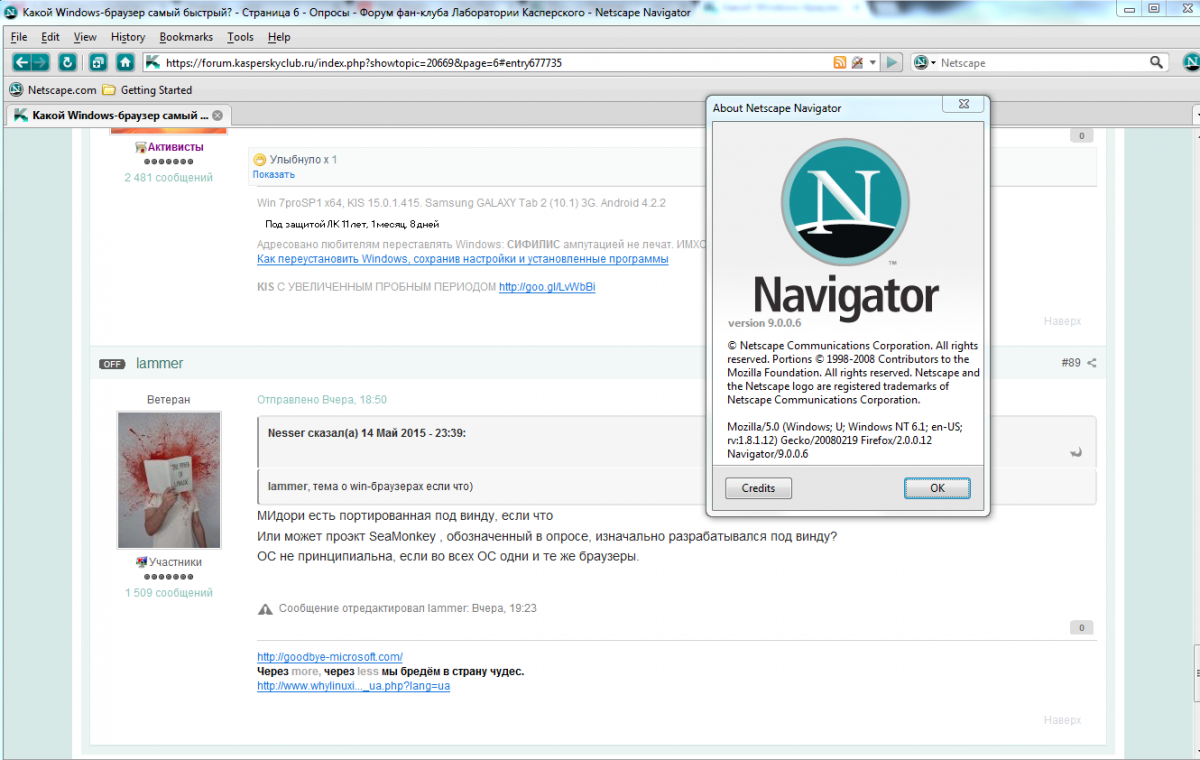Open Как переустановить Windows link
The height and width of the screenshot is (760, 1200).
click(x=463, y=259)
